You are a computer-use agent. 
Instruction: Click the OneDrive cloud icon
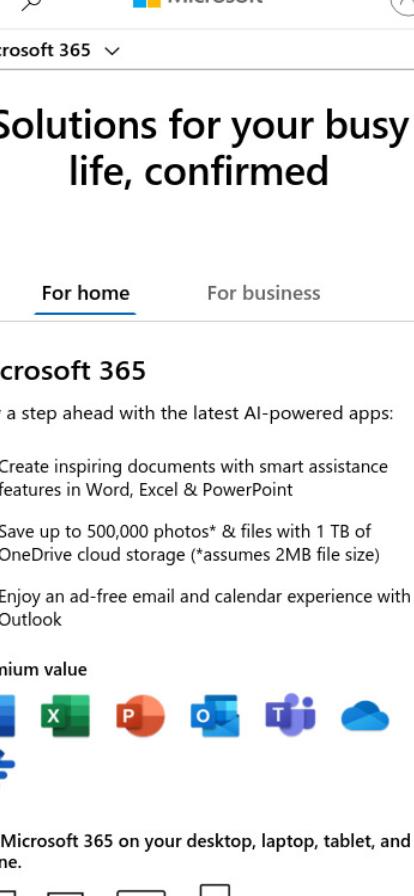[365, 716]
